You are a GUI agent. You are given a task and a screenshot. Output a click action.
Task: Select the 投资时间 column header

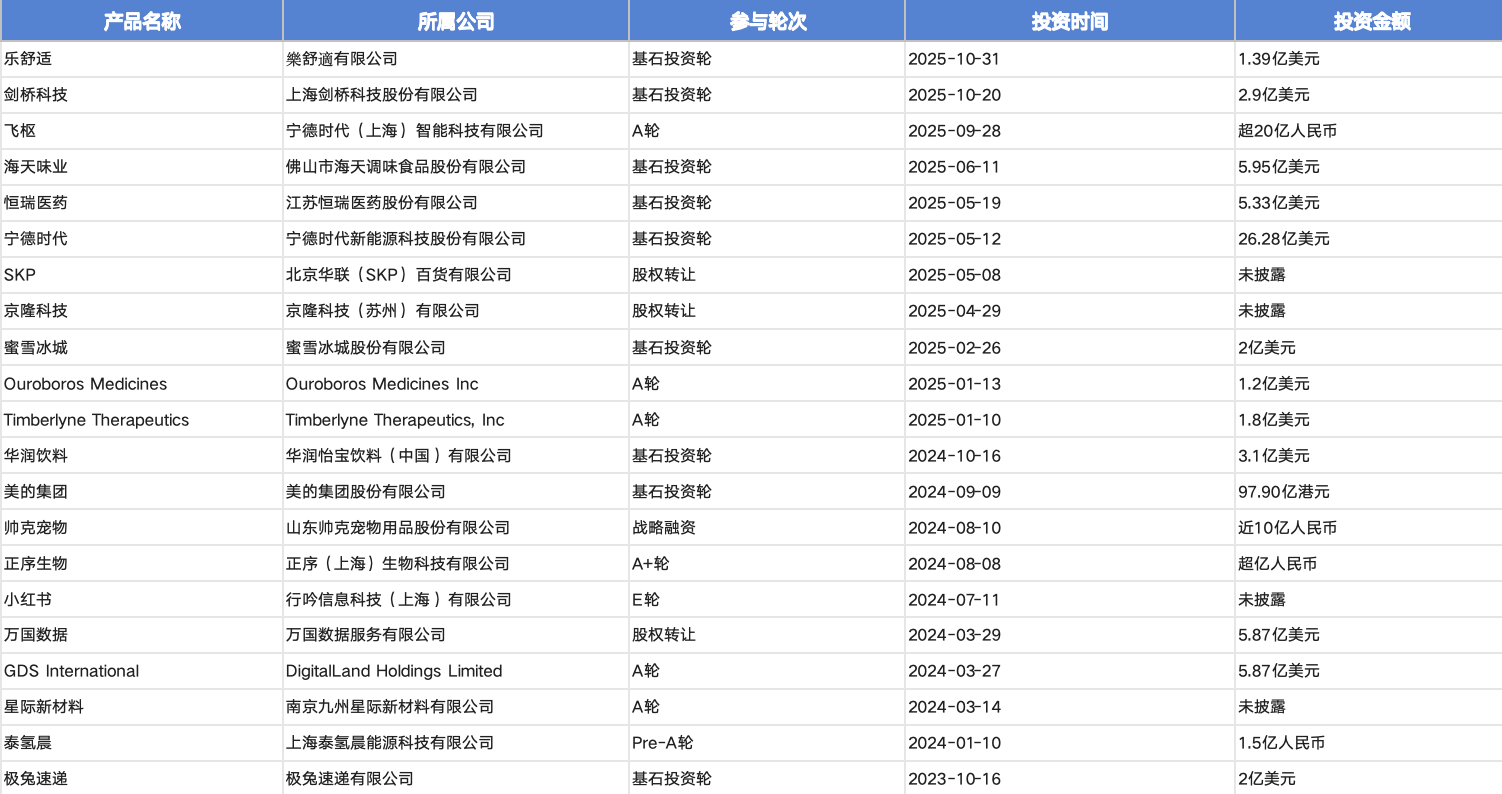(x=1069, y=21)
